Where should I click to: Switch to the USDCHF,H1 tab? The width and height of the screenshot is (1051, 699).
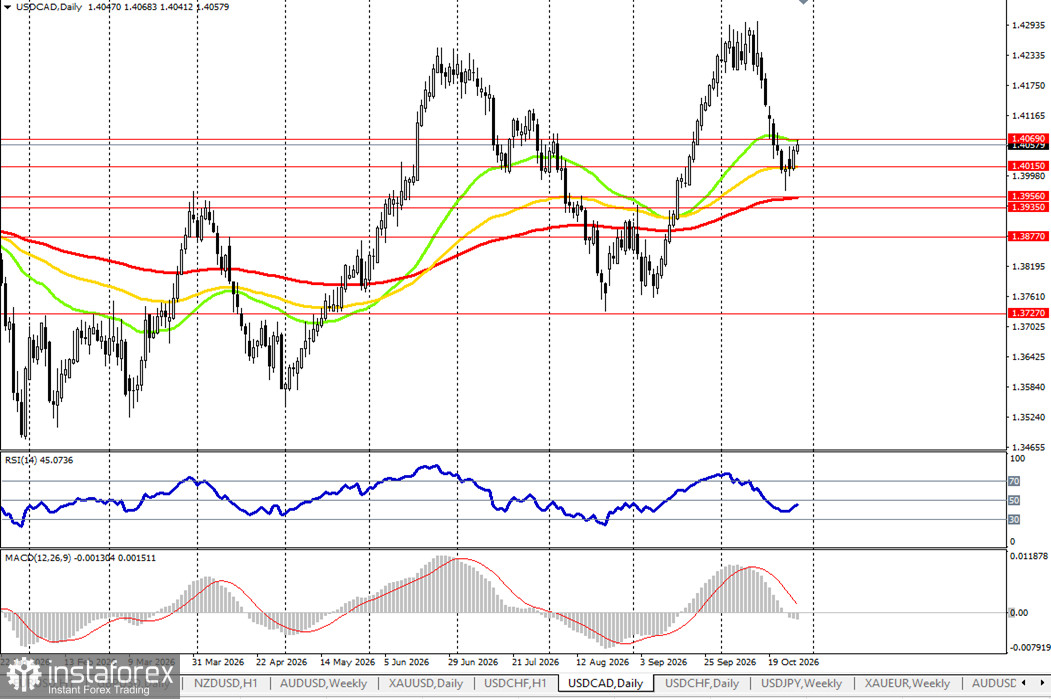pyautogui.click(x=515, y=683)
